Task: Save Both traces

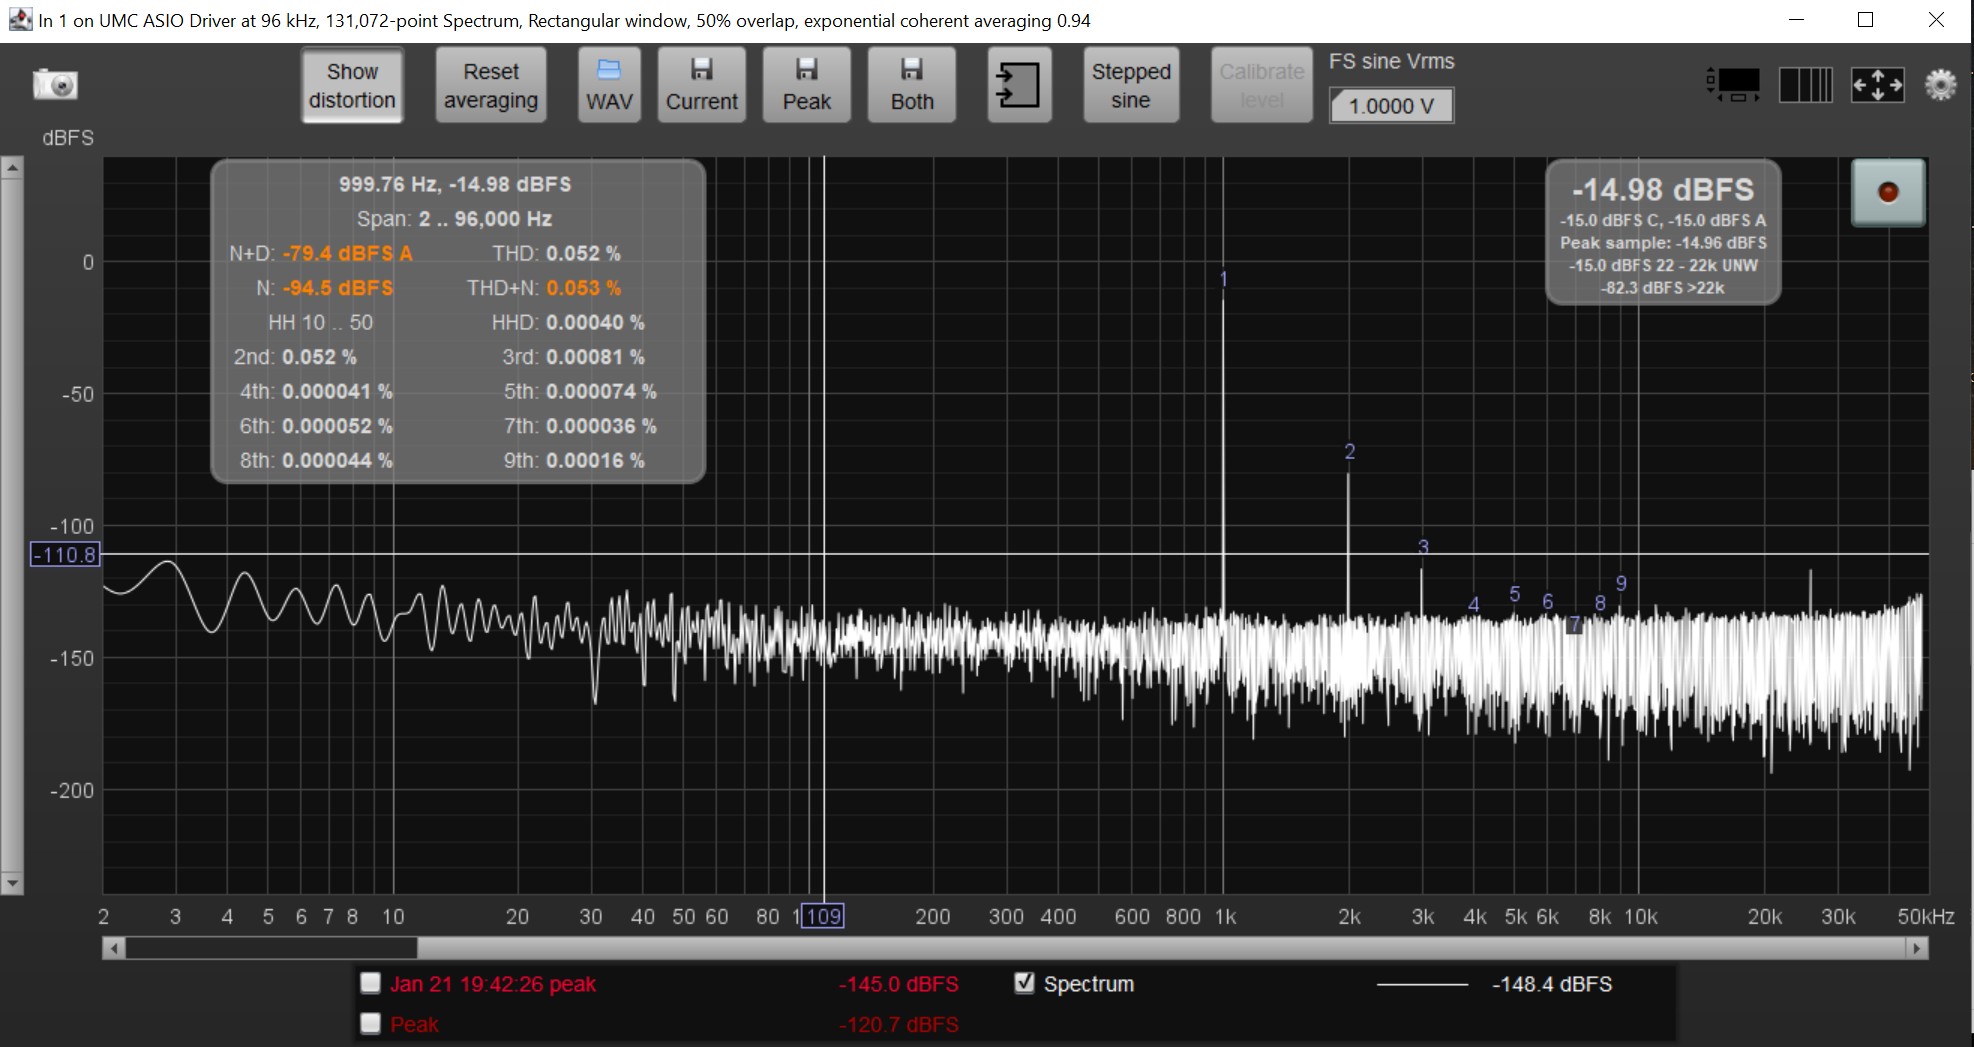Action: point(912,86)
